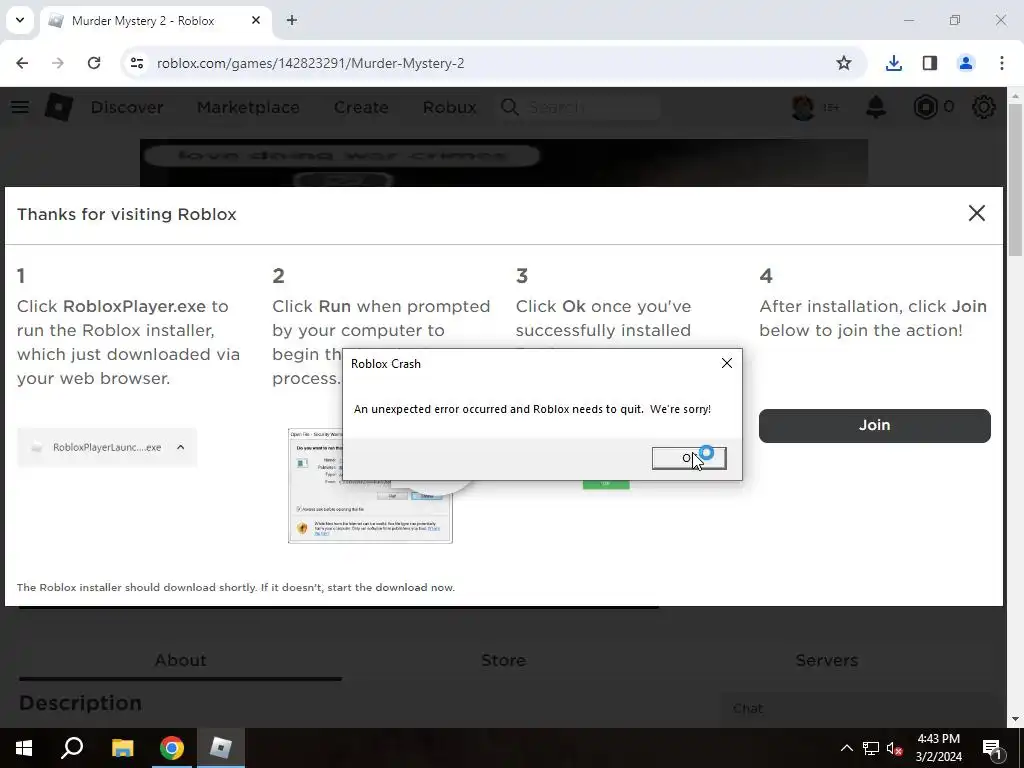1024x768 pixels.
Task: Click the page vertical scrollbar thumb
Action: (x=1015, y=180)
